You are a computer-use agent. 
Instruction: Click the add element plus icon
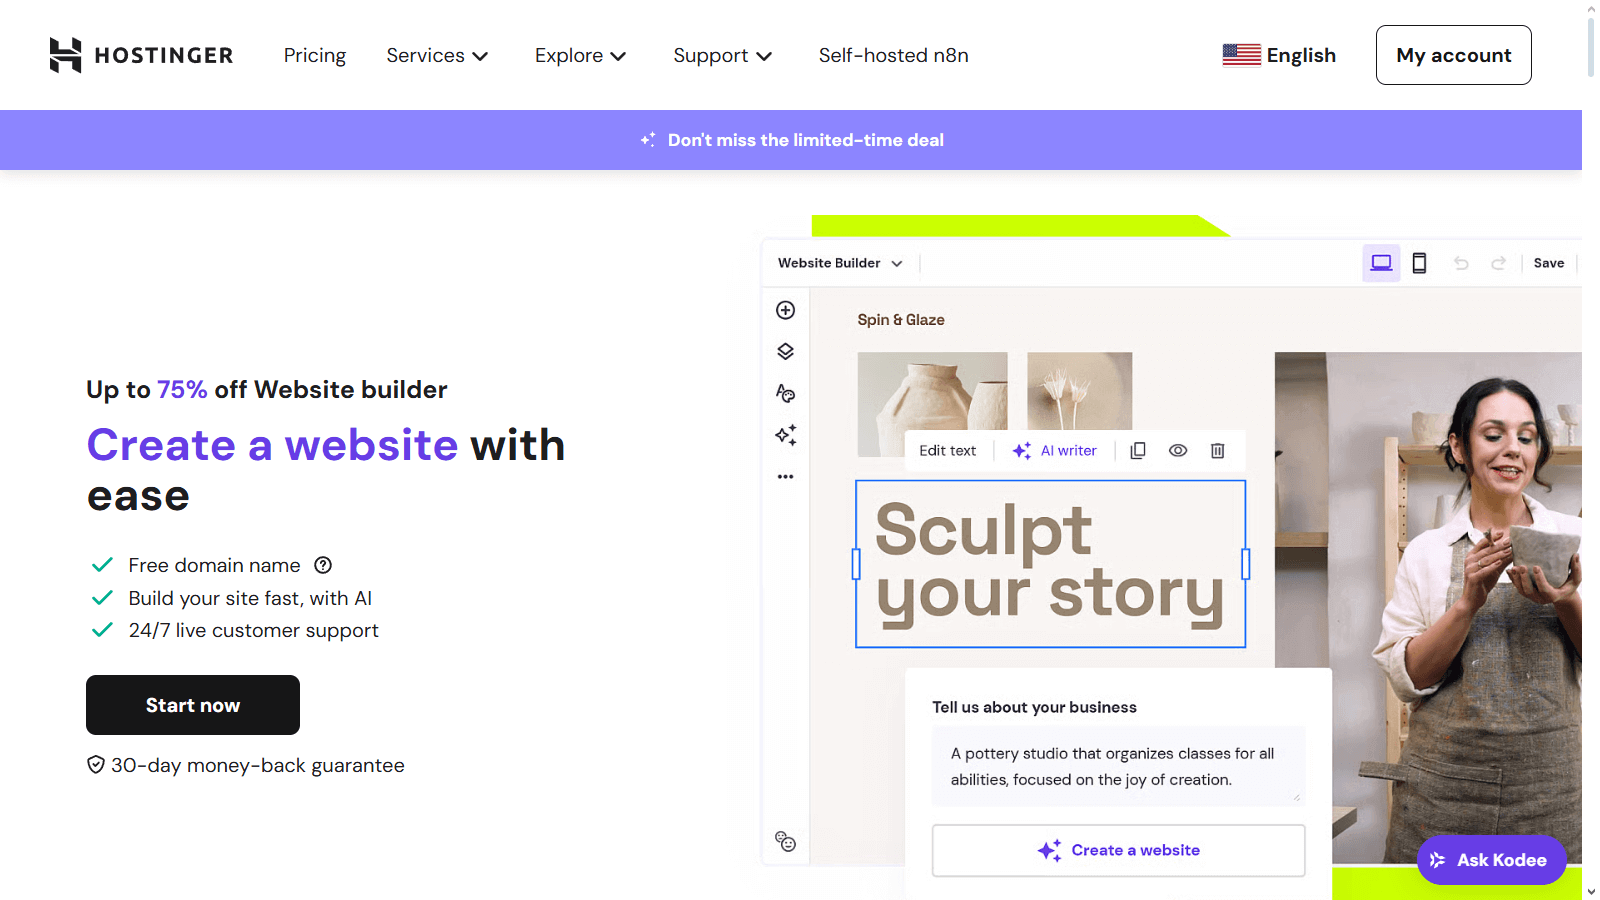(786, 310)
